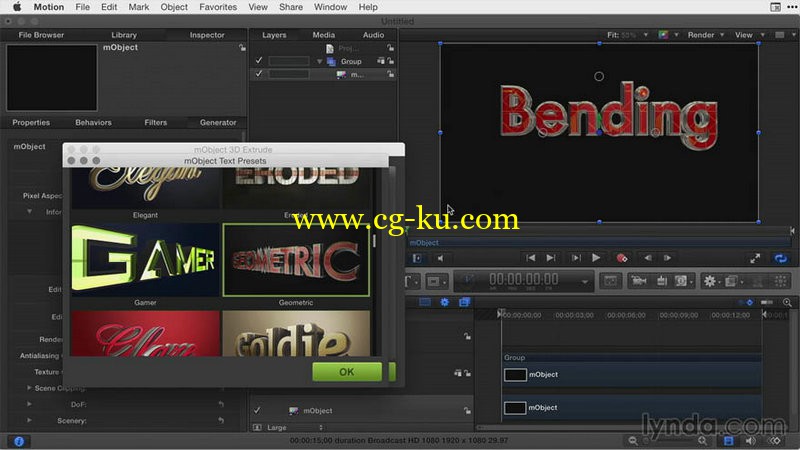Screen dimensions: 800x450
Task: Click the timeline zoom magnifier icon
Action: tap(787, 303)
